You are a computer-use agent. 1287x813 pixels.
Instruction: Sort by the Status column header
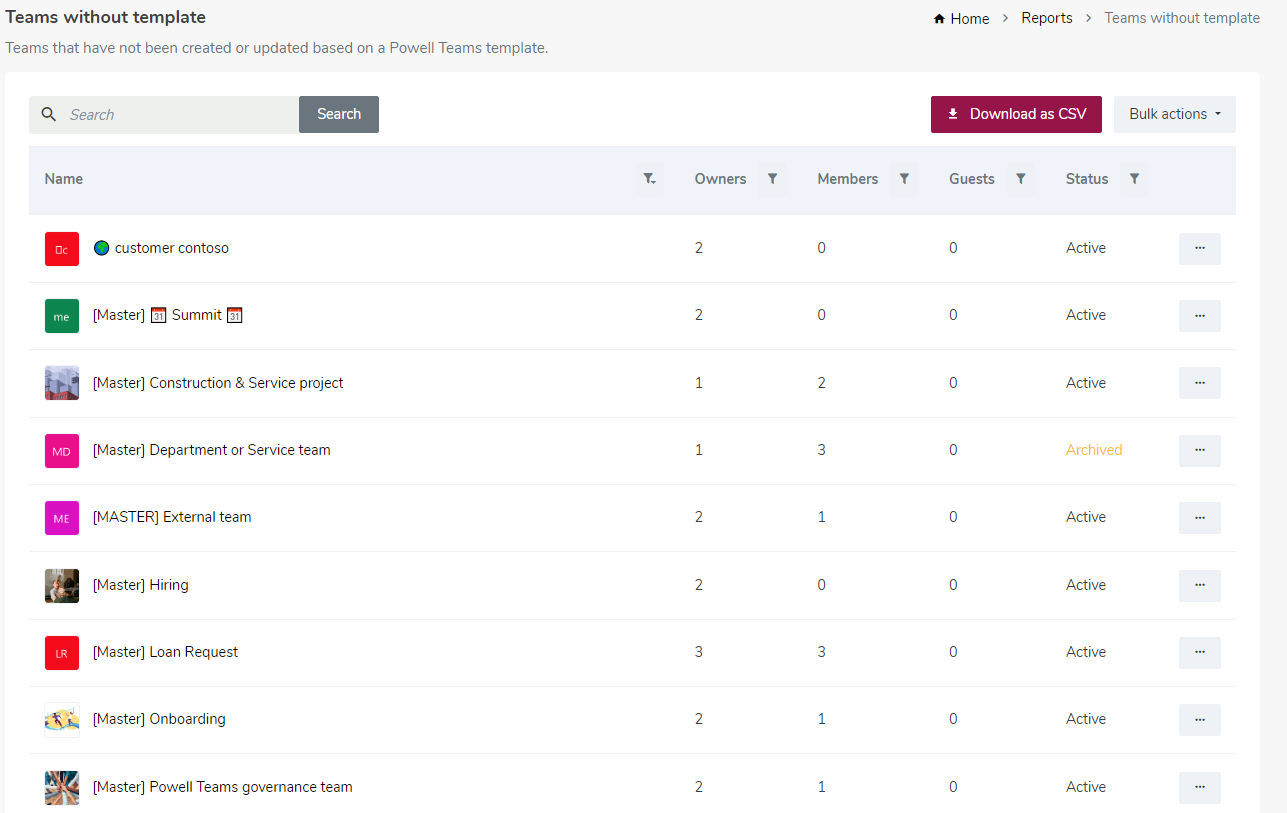(1087, 179)
